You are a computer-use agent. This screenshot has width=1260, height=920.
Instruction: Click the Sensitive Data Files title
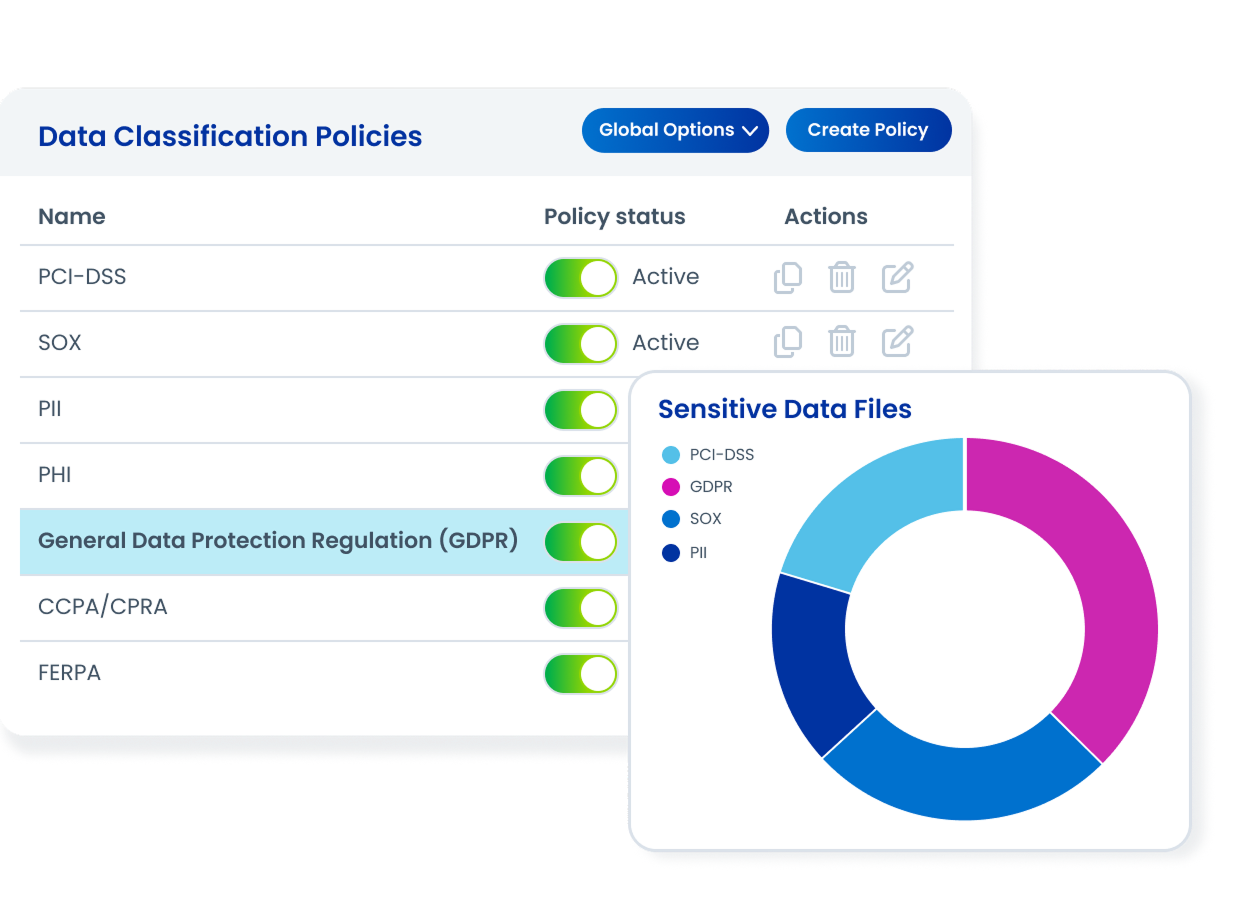(785, 409)
